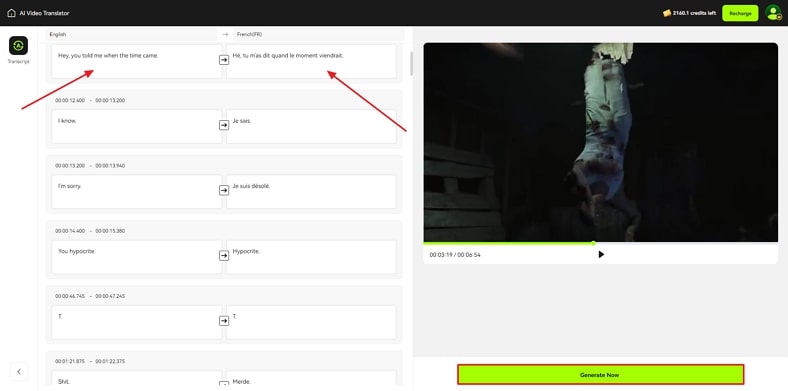
Task: Seek using the green video progress bar
Action: [x=601, y=243]
